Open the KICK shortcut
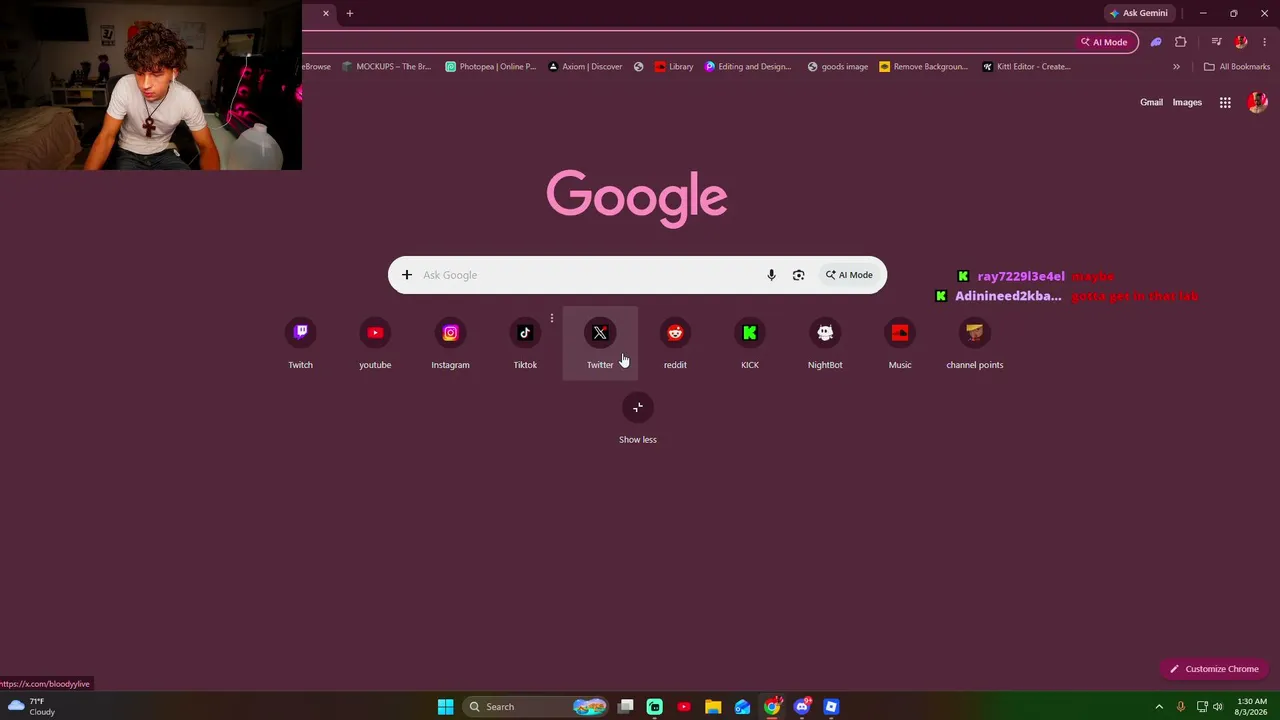Viewport: 1280px width, 720px height. [x=750, y=344]
